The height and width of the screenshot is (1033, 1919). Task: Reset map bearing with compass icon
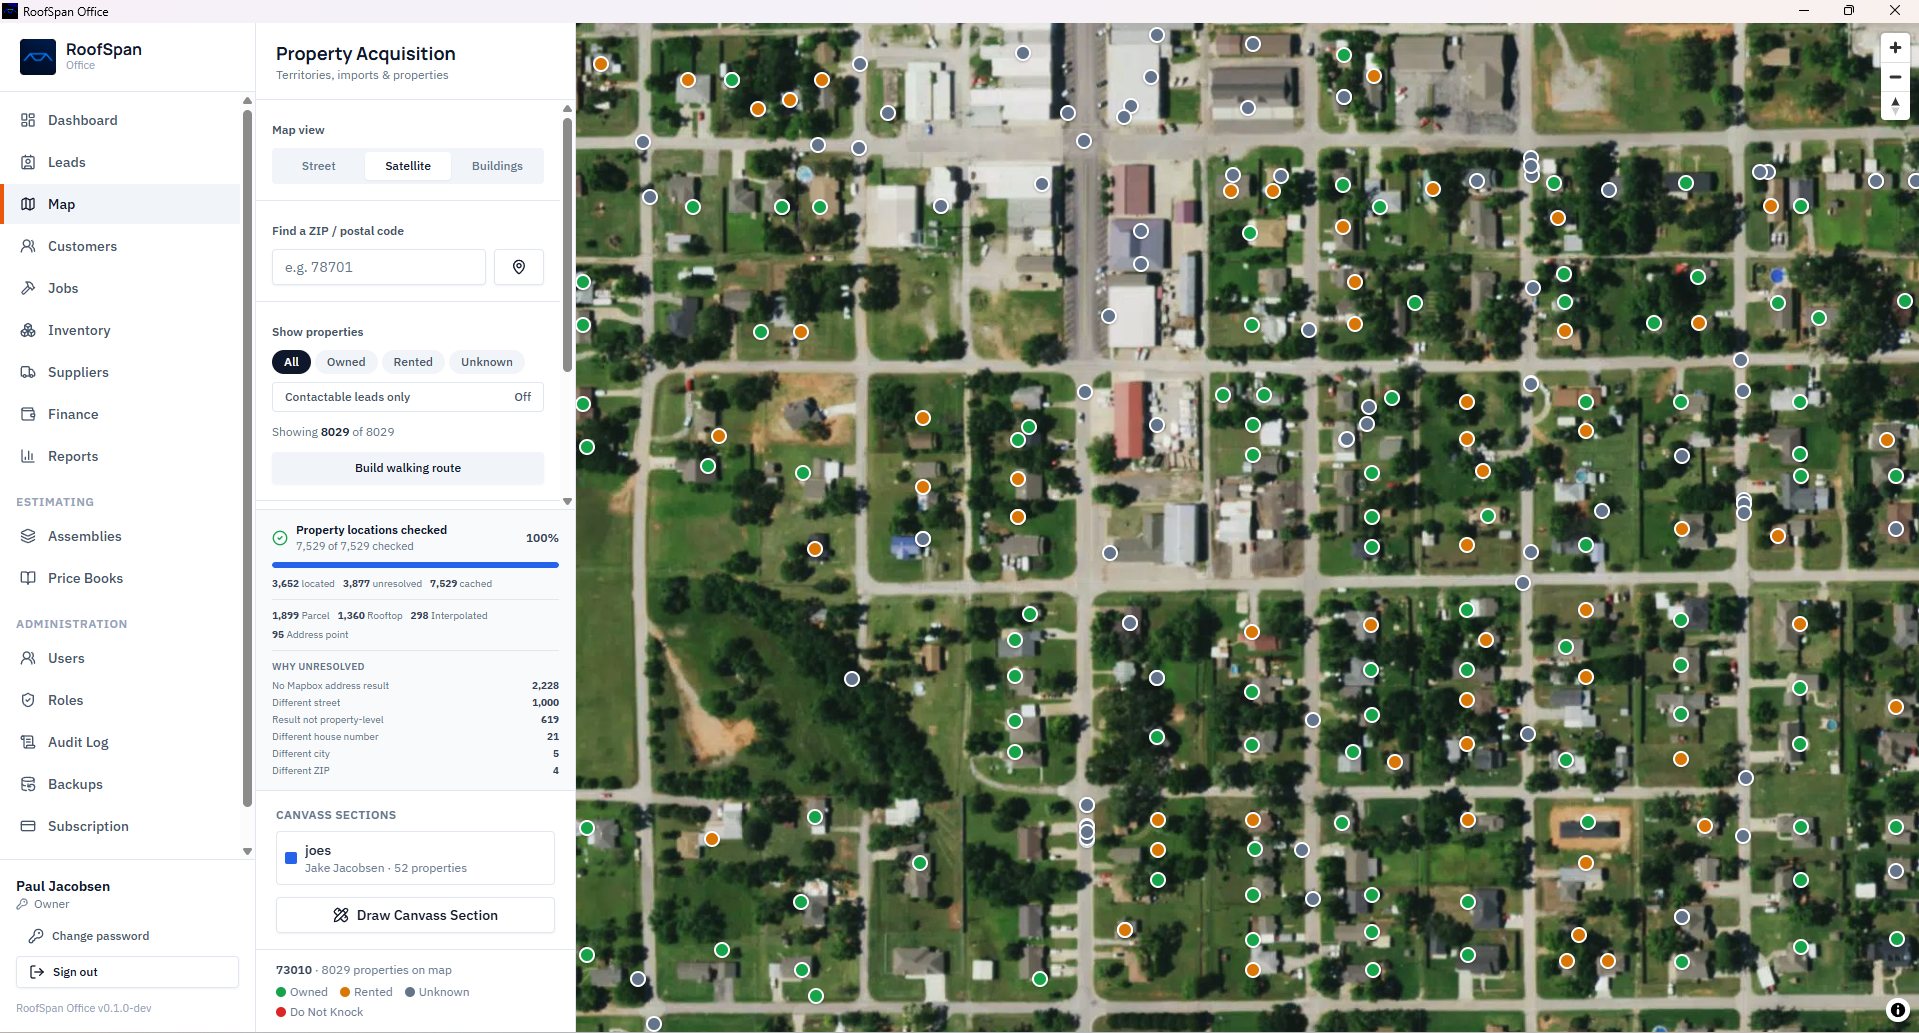point(1895,105)
